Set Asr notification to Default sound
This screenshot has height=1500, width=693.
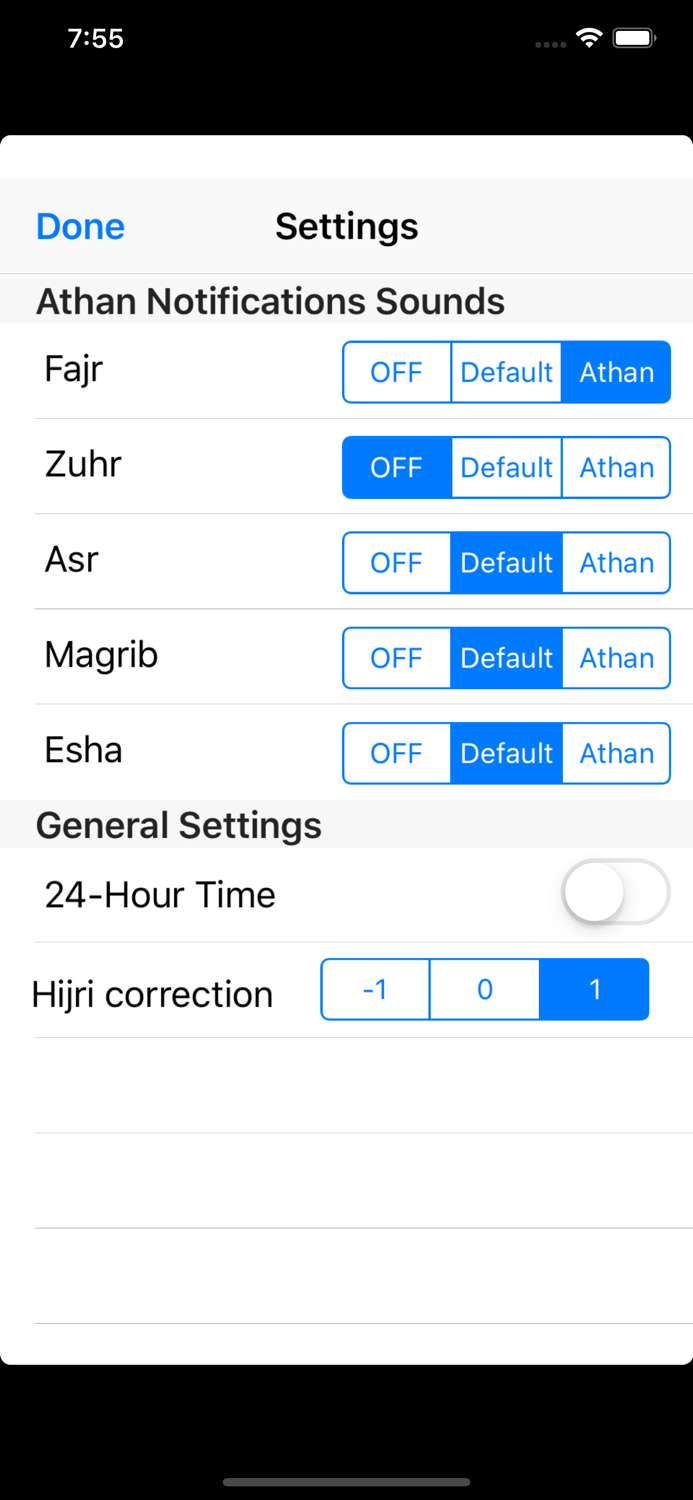(506, 563)
